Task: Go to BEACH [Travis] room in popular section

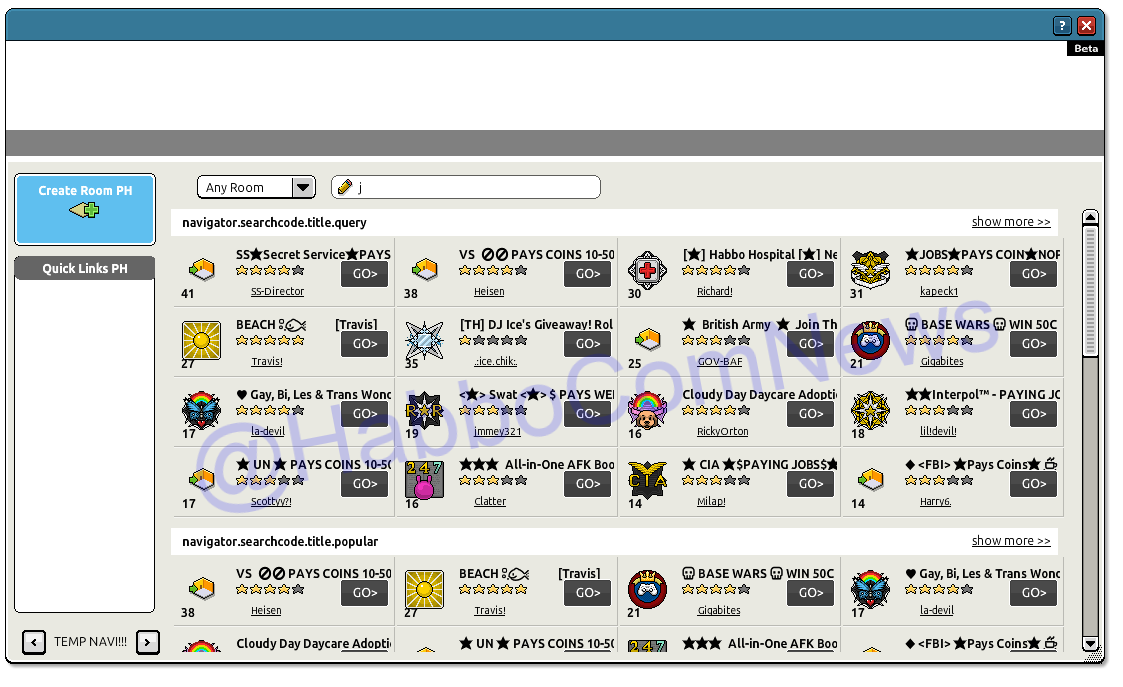Action: tap(587, 592)
